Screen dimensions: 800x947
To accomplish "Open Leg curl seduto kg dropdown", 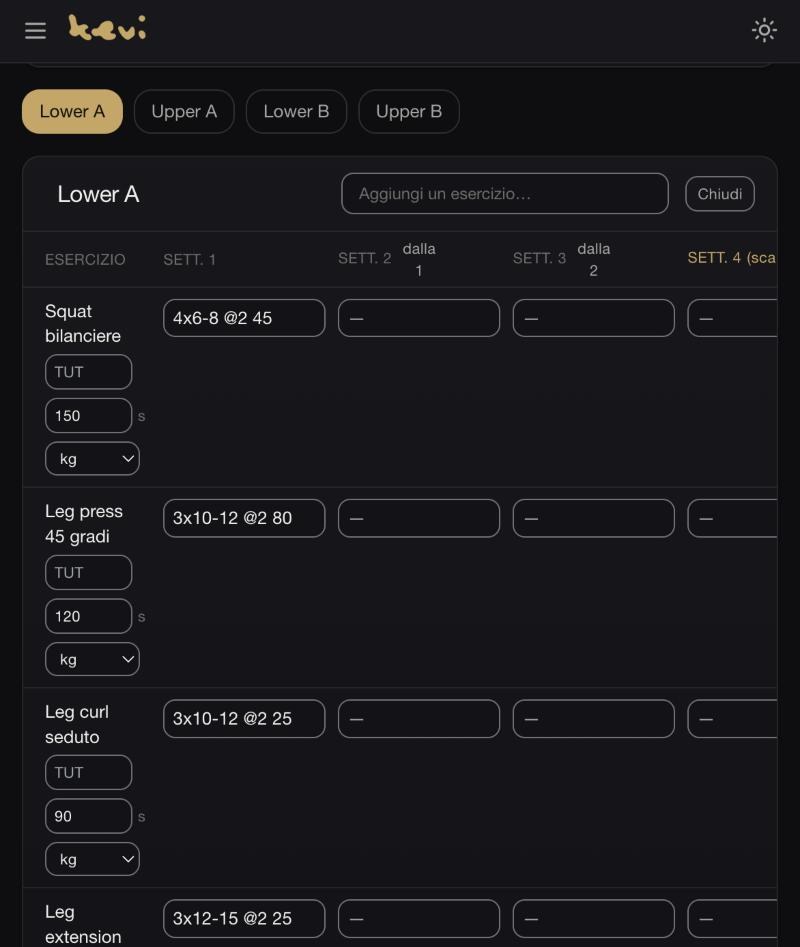I will pos(92,859).
